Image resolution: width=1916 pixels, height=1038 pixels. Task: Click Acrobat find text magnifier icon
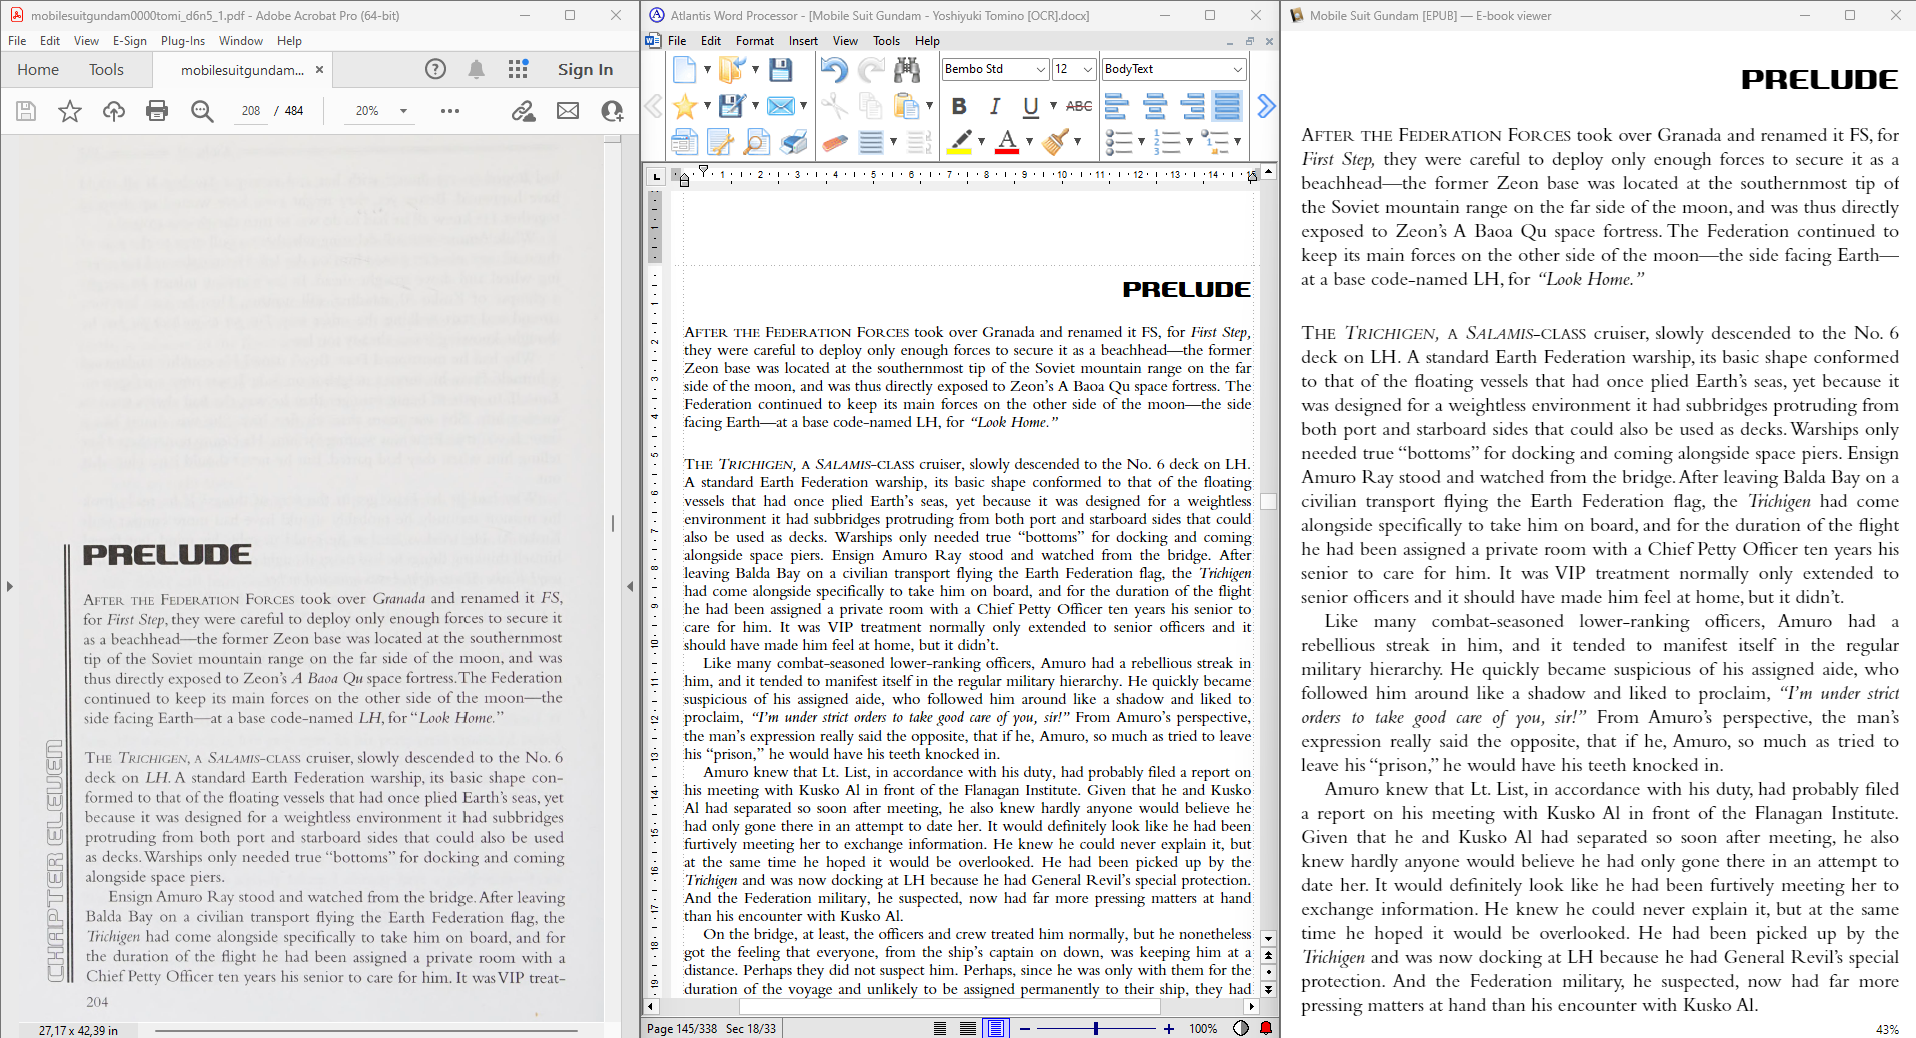point(202,111)
